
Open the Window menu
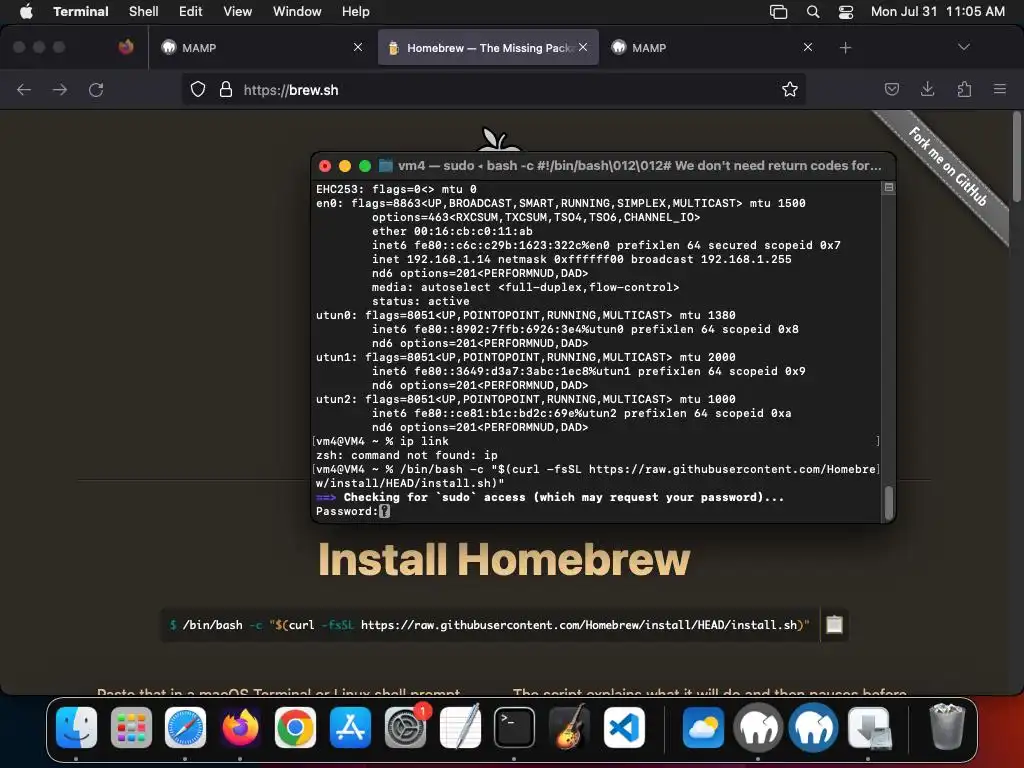coord(297,12)
